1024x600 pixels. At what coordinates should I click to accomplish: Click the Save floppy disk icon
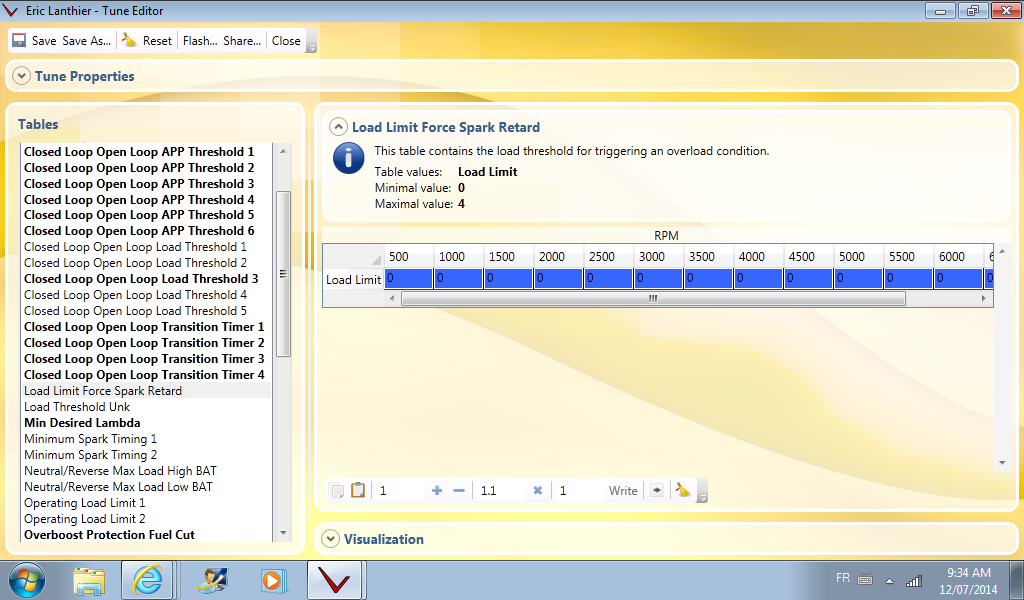click(x=20, y=40)
